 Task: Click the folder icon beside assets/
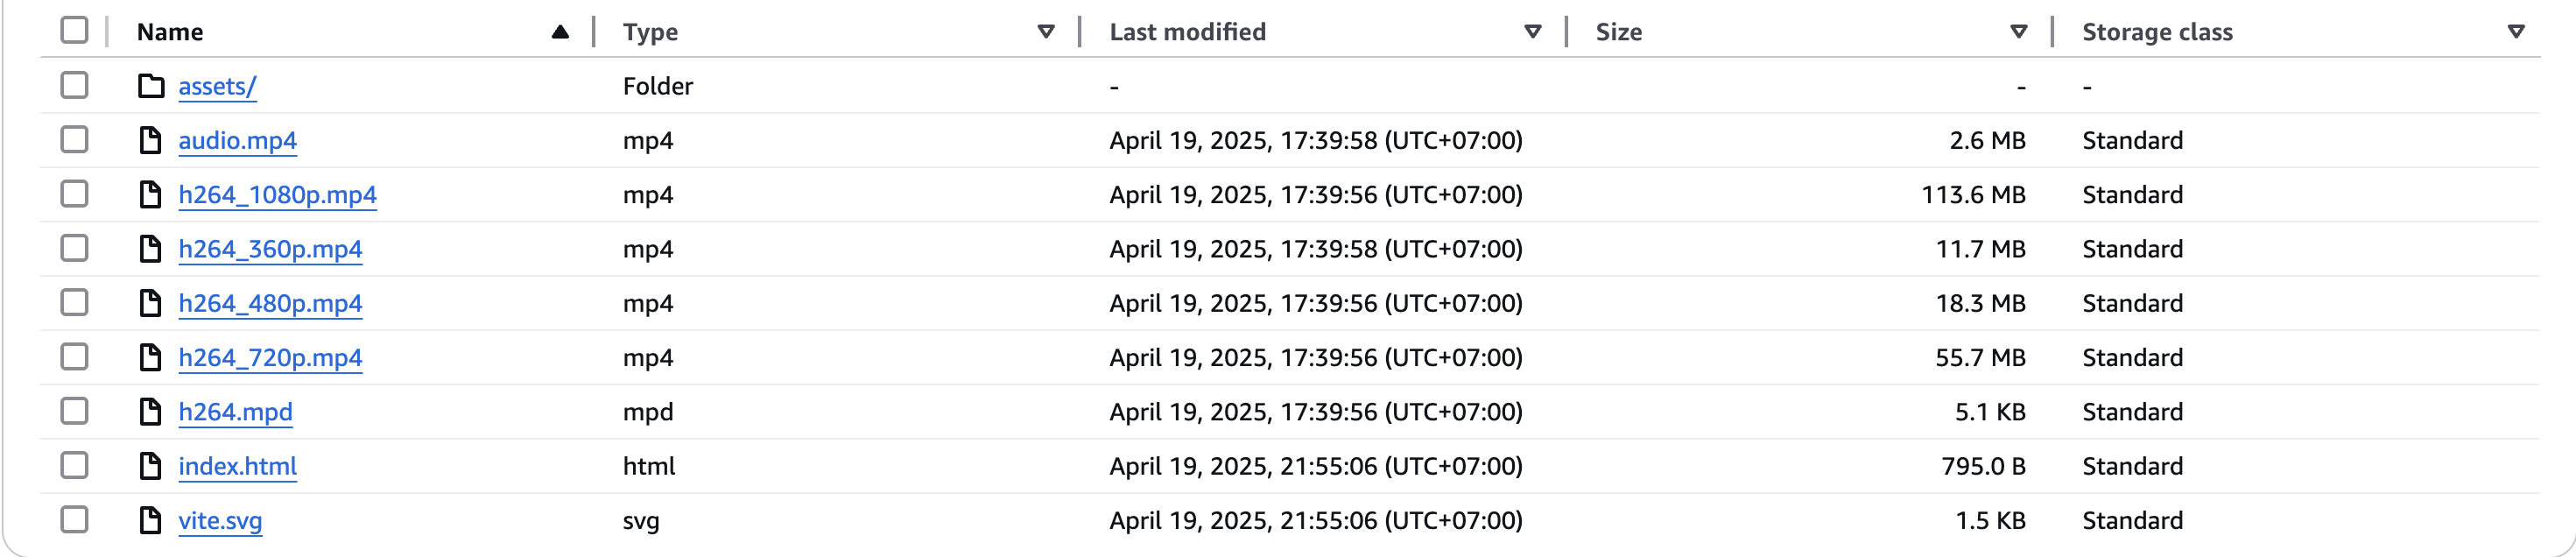(151, 86)
